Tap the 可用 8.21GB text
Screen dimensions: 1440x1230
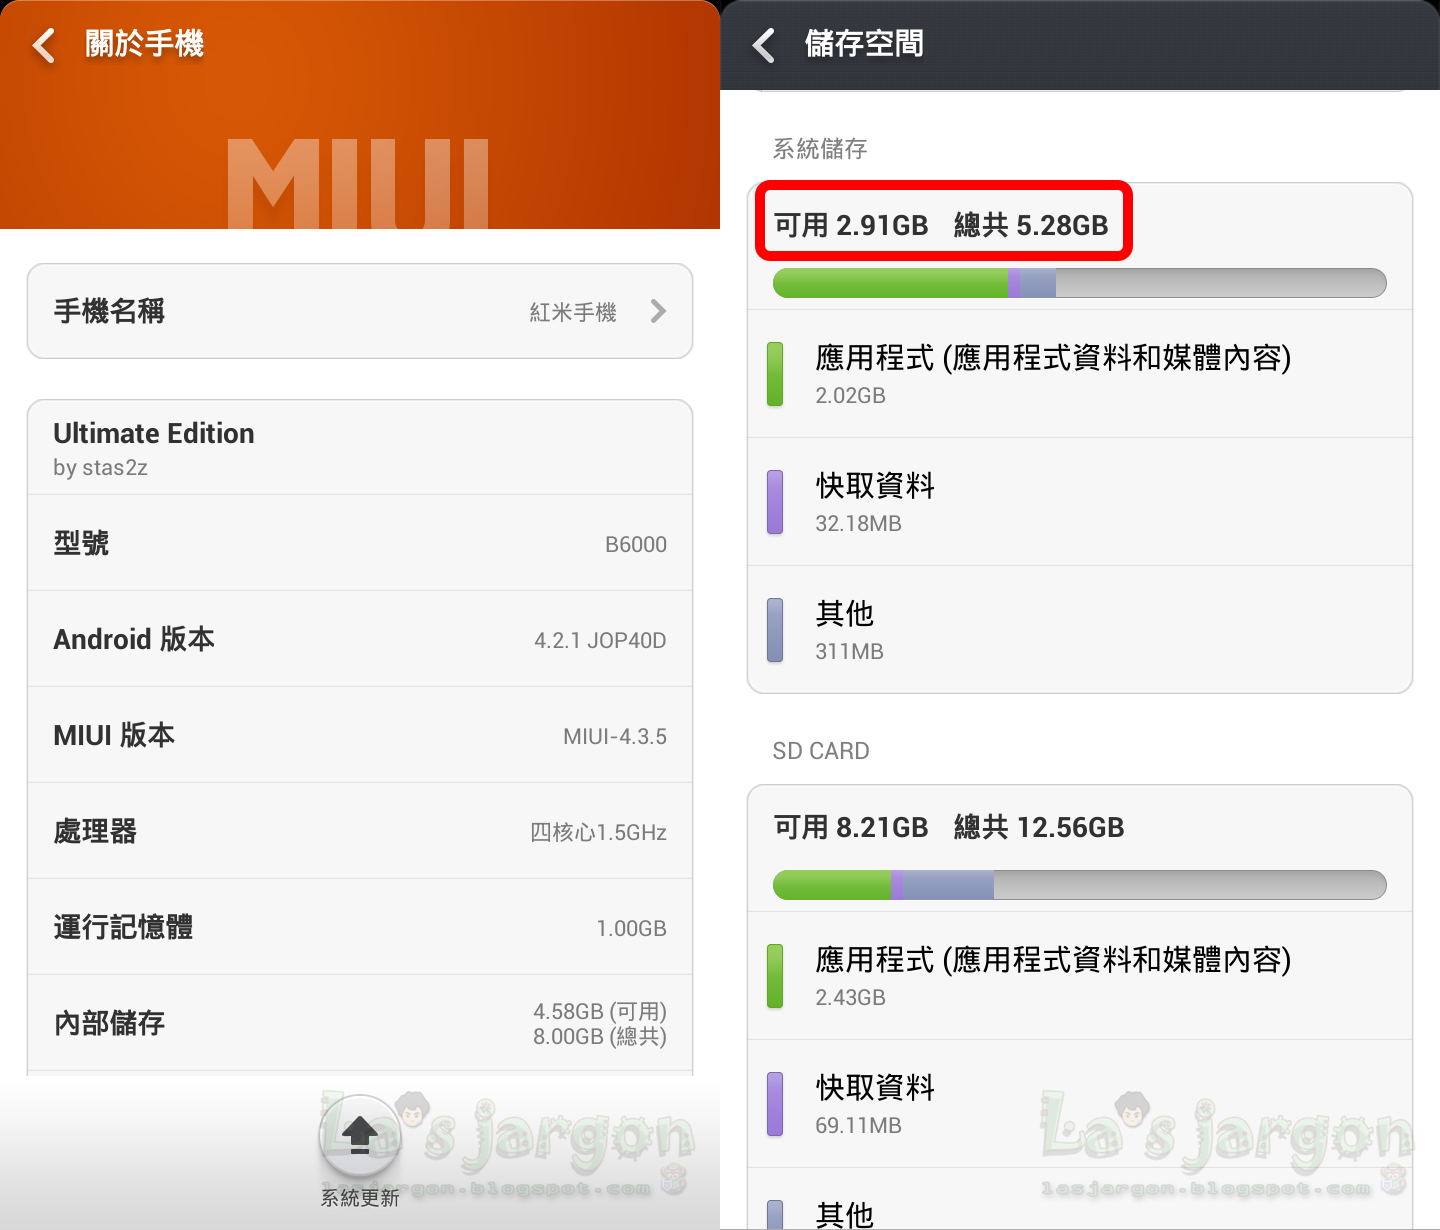(x=851, y=827)
